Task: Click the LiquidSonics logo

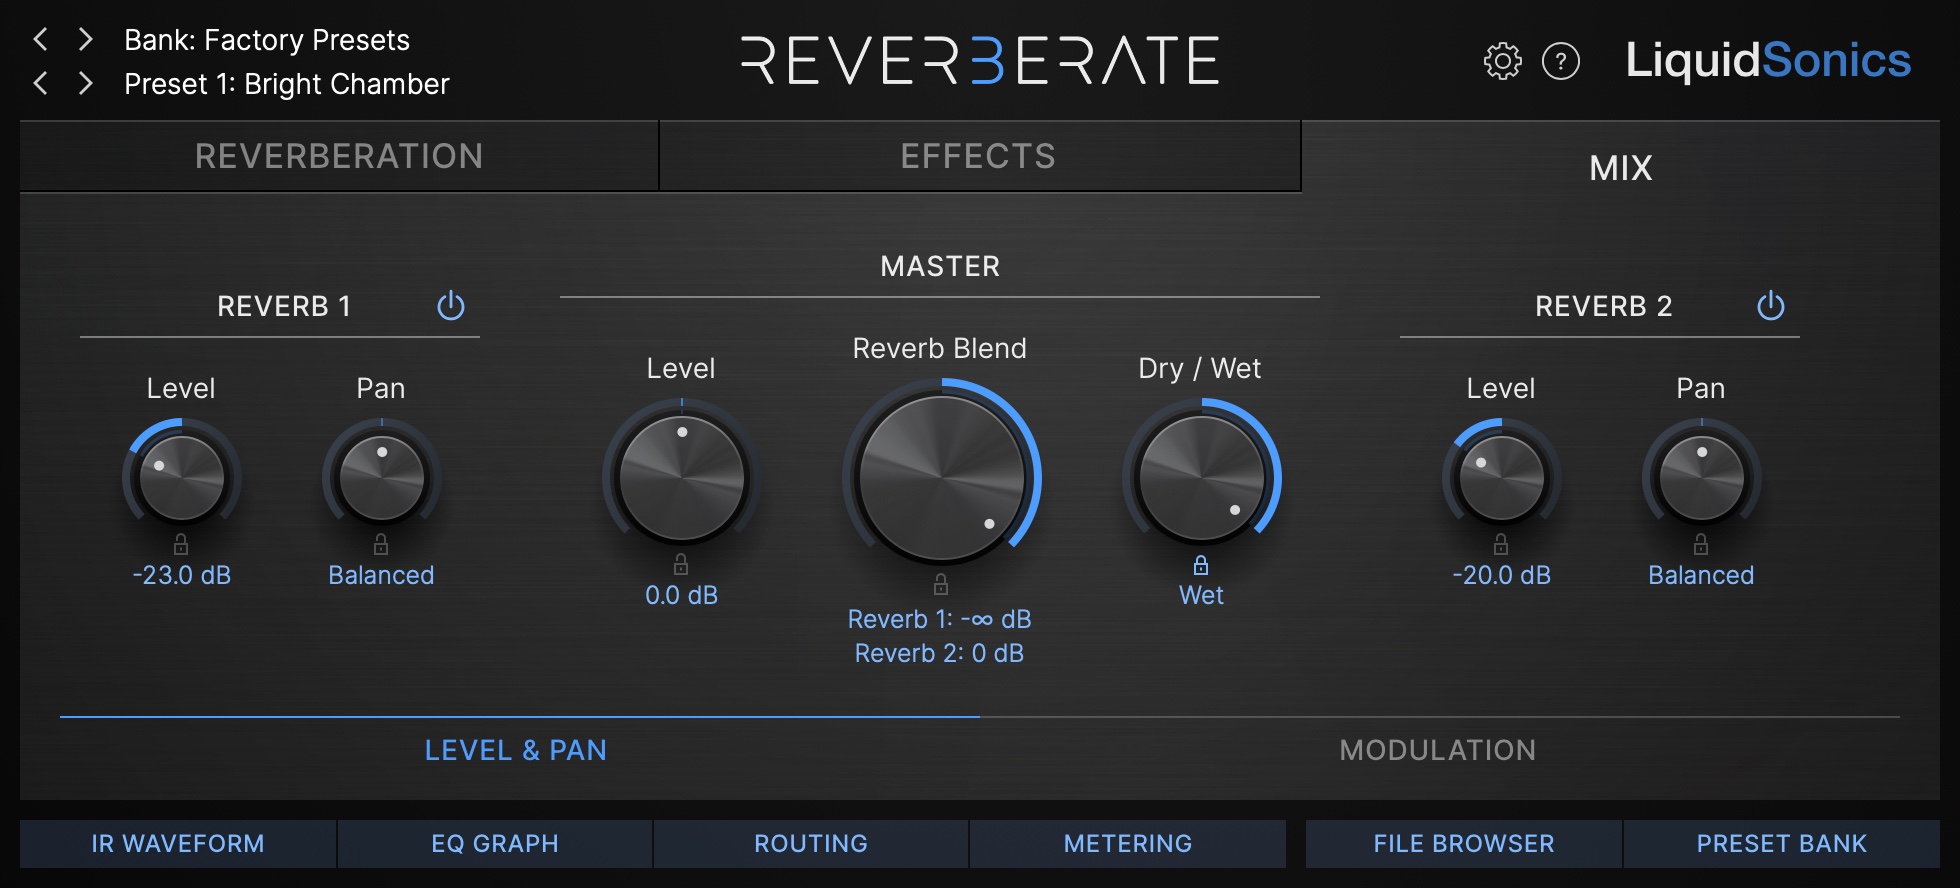Action: click(1768, 60)
